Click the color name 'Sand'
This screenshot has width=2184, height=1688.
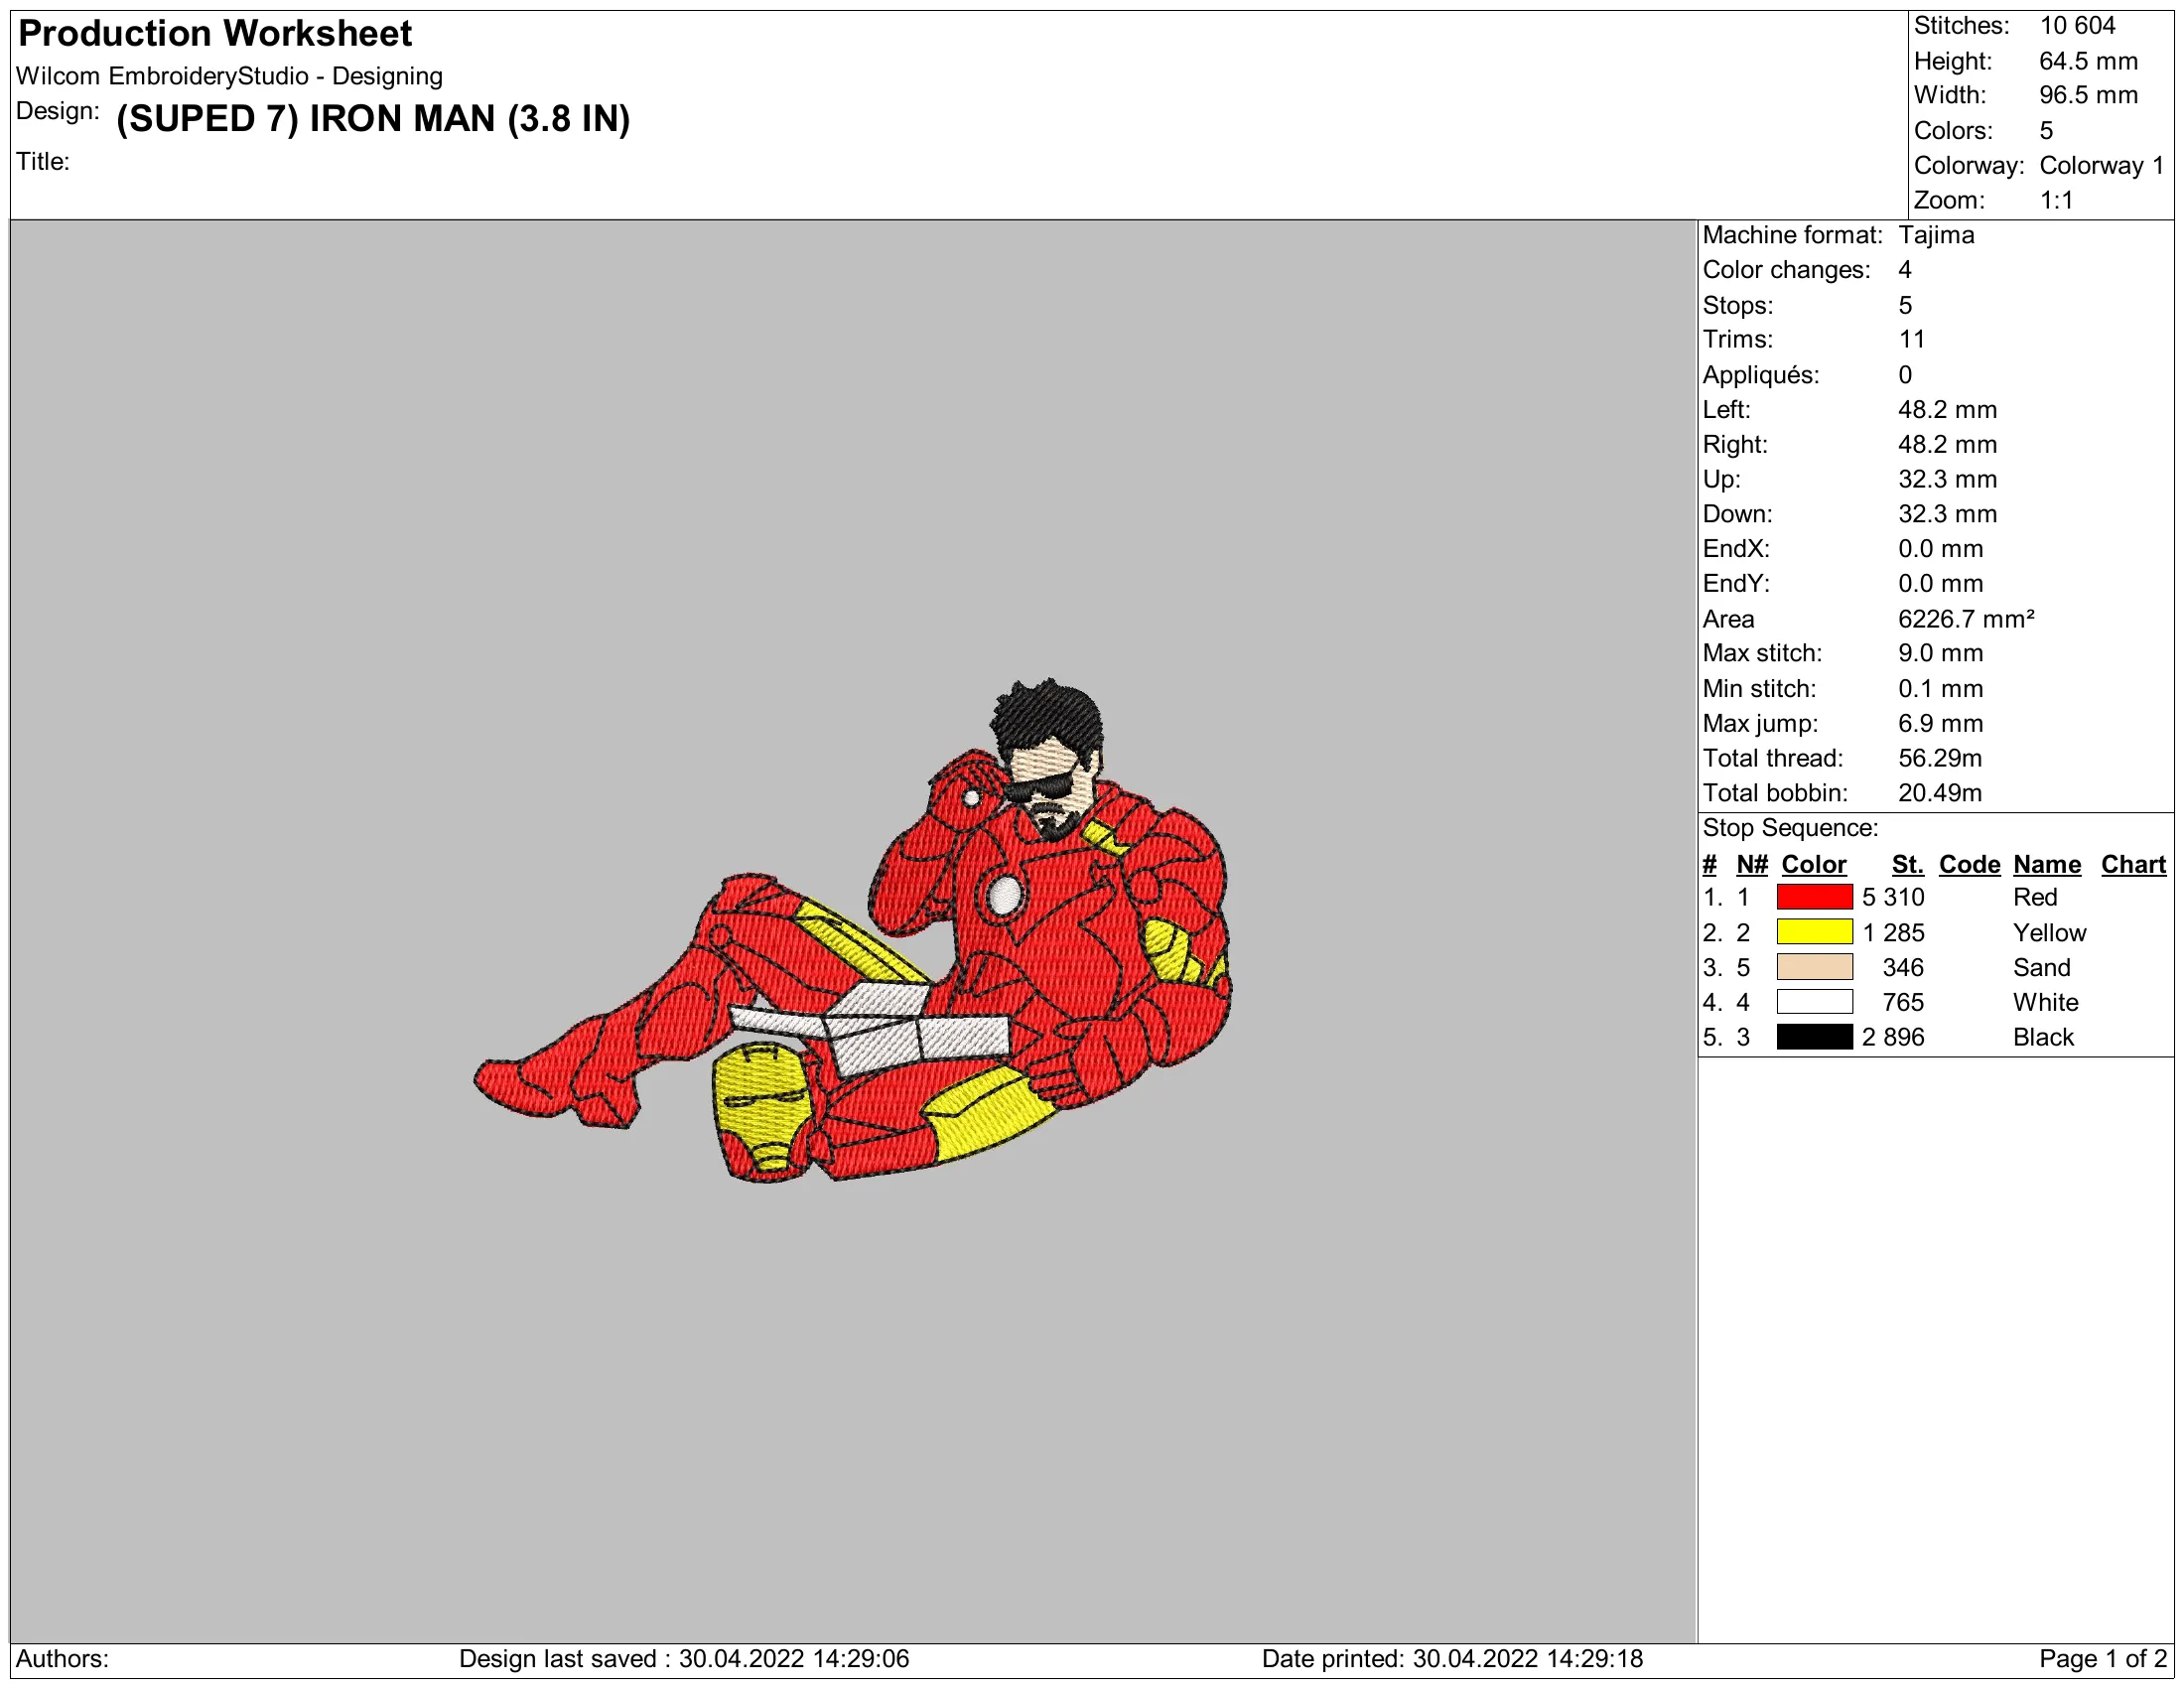tap(2041, 968)
